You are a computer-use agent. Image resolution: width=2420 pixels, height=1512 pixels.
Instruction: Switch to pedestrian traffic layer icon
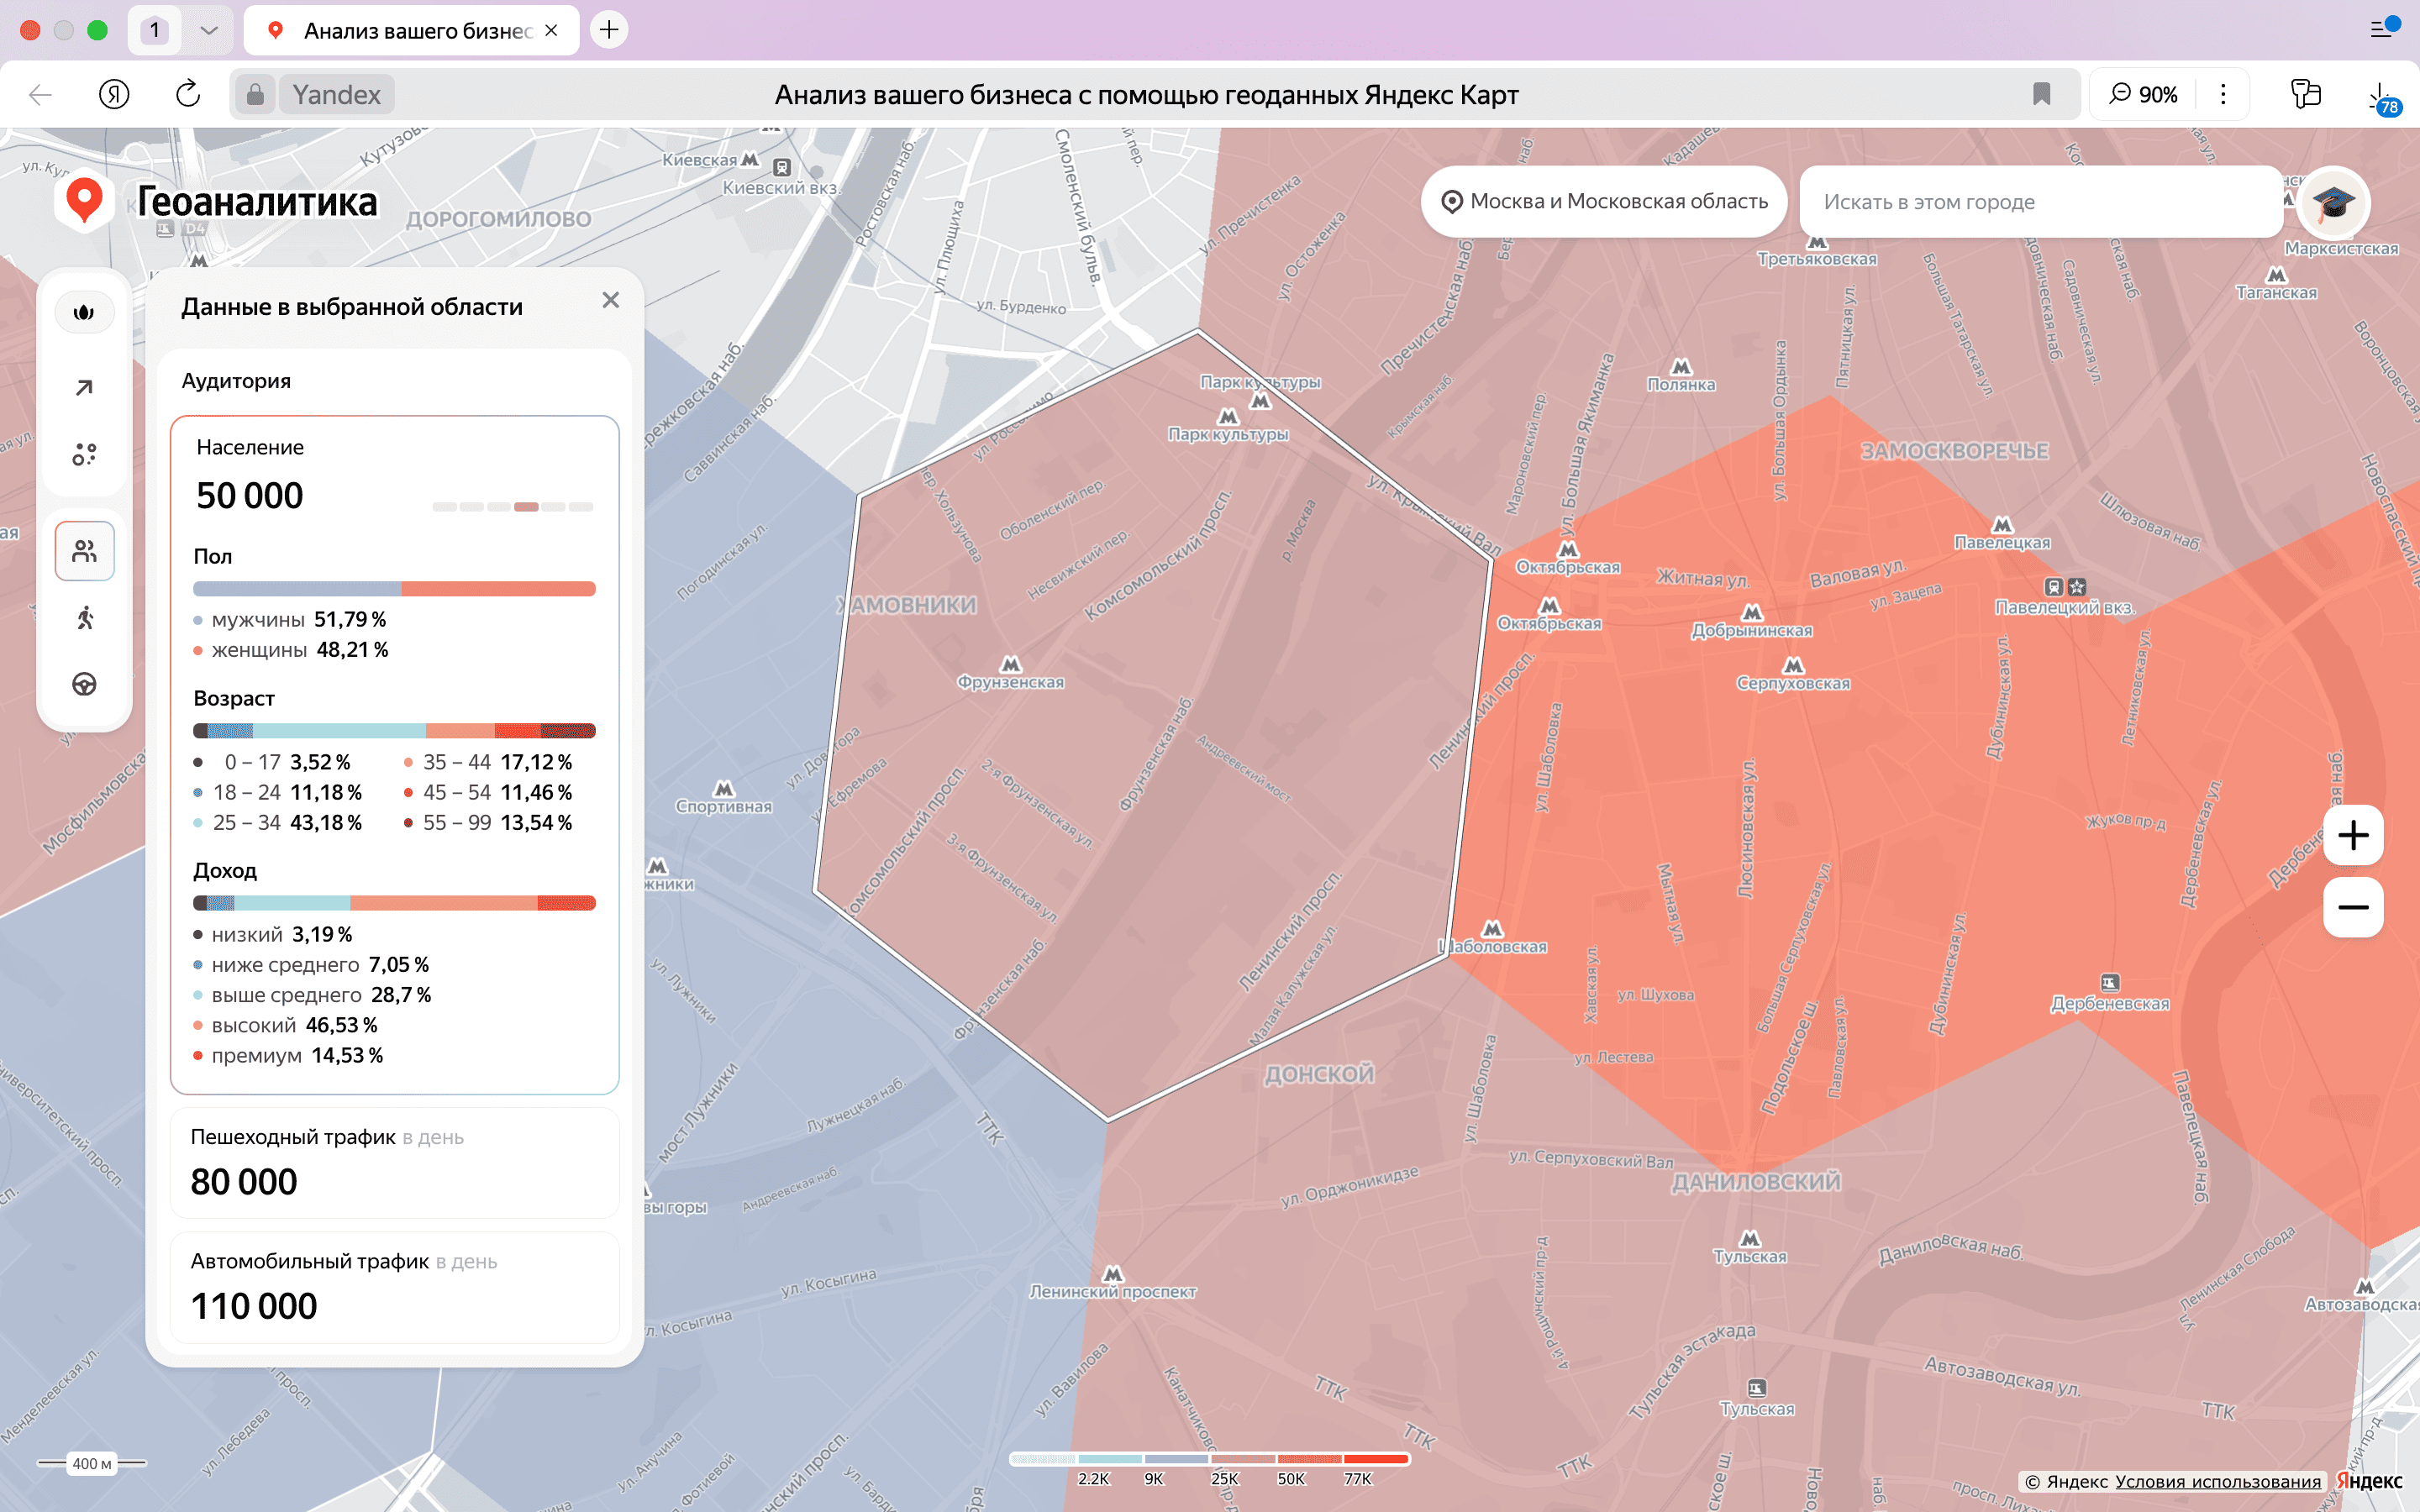84,618
